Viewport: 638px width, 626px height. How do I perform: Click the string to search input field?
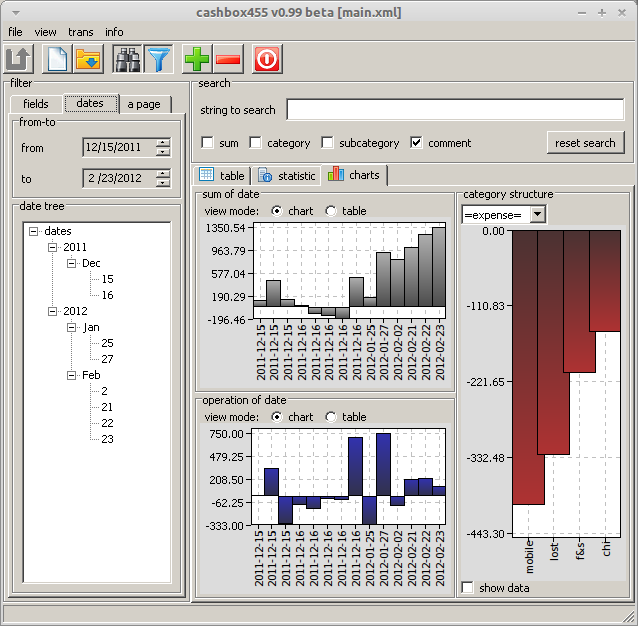[x=454, y=110]
